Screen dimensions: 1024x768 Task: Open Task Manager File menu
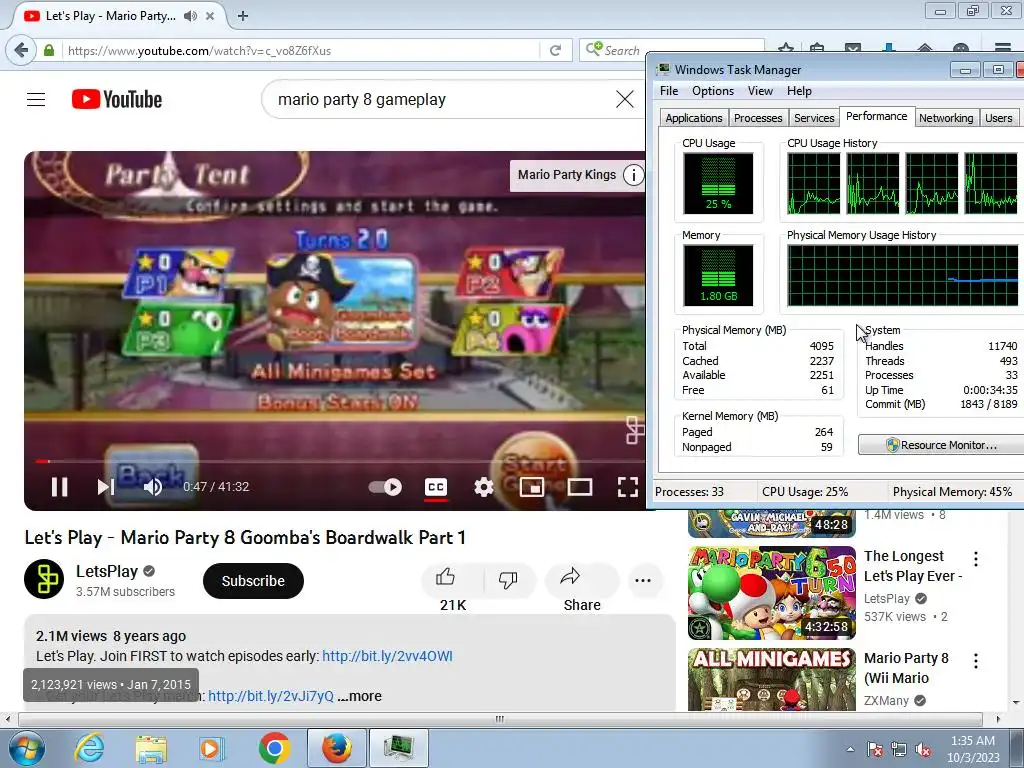point(669,91)
